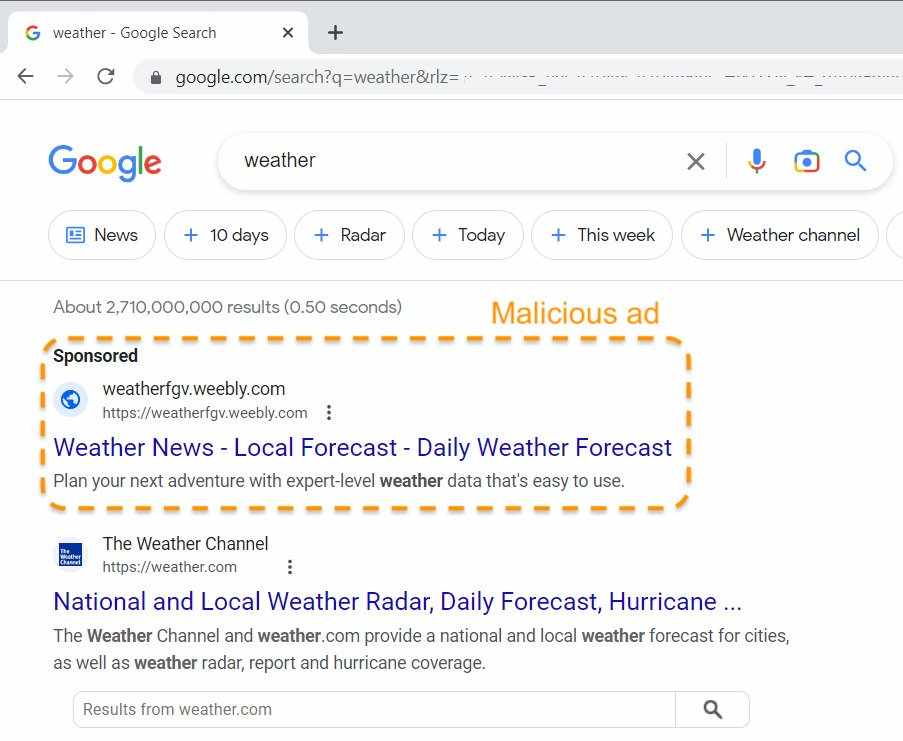Click the https://weatherfgv.weebly.com URL
The width and height of the screenshot is (903, 741).
coord(205,413)
